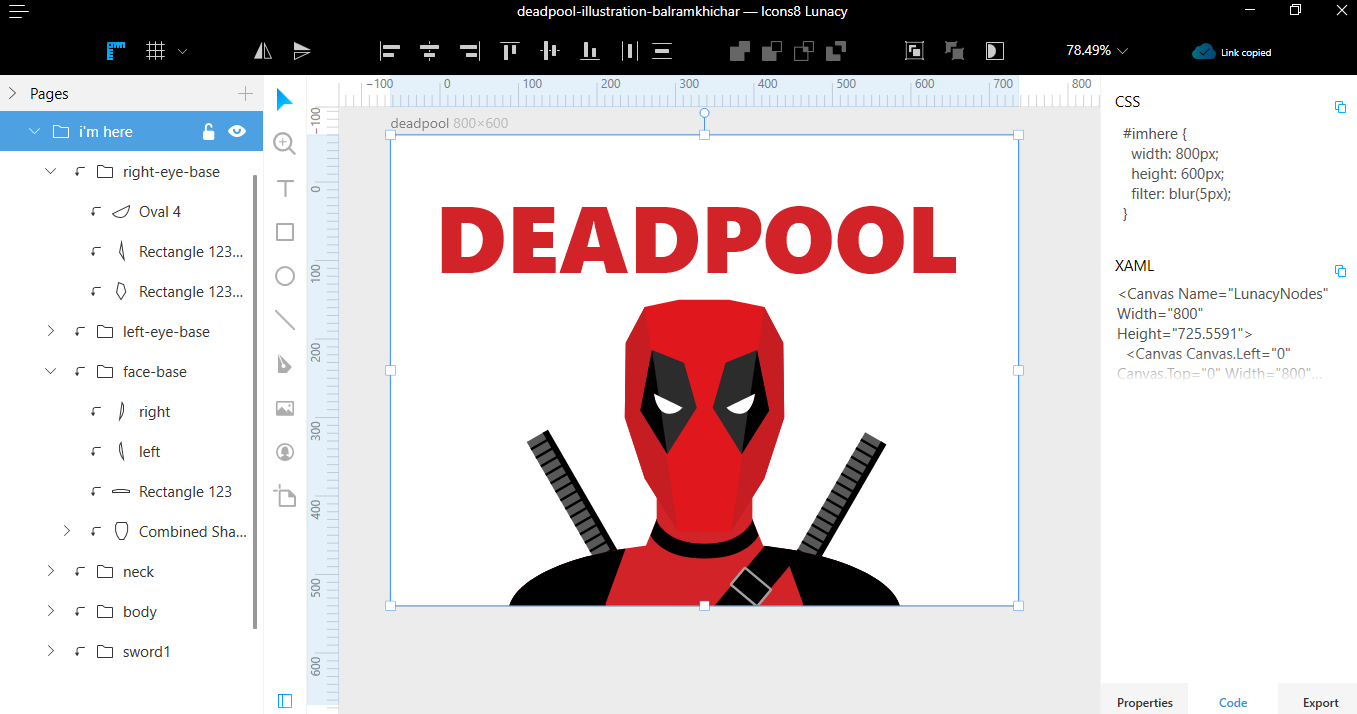This screenshot has width=1357, height=714.
Task: Toggle the layers panel icon at bottom
Action: click(x=285, y=701)
